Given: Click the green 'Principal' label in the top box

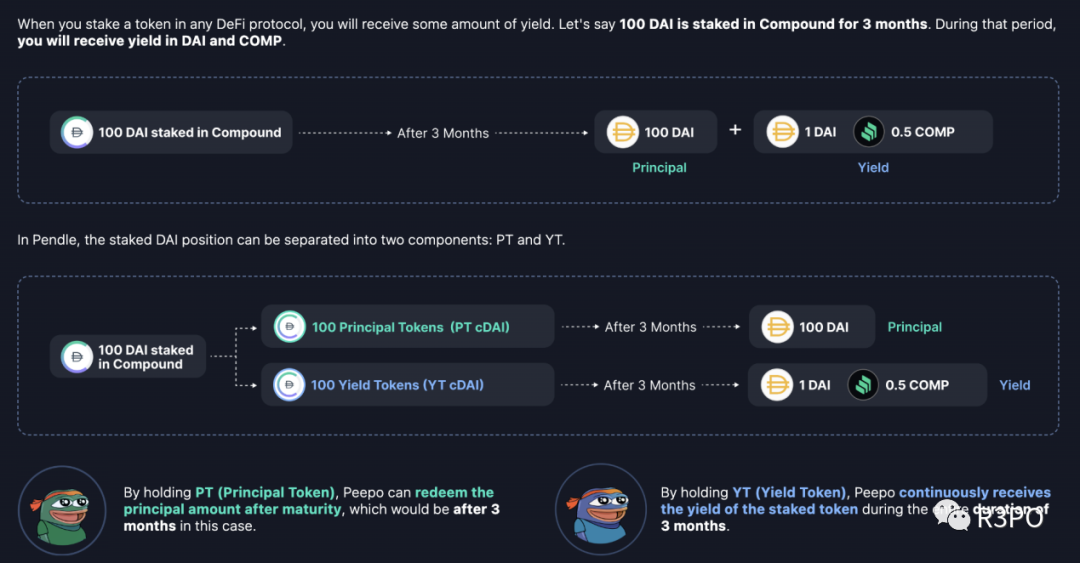Looking at the screenshot, I should pyautogui.click(x=659, y=167).
